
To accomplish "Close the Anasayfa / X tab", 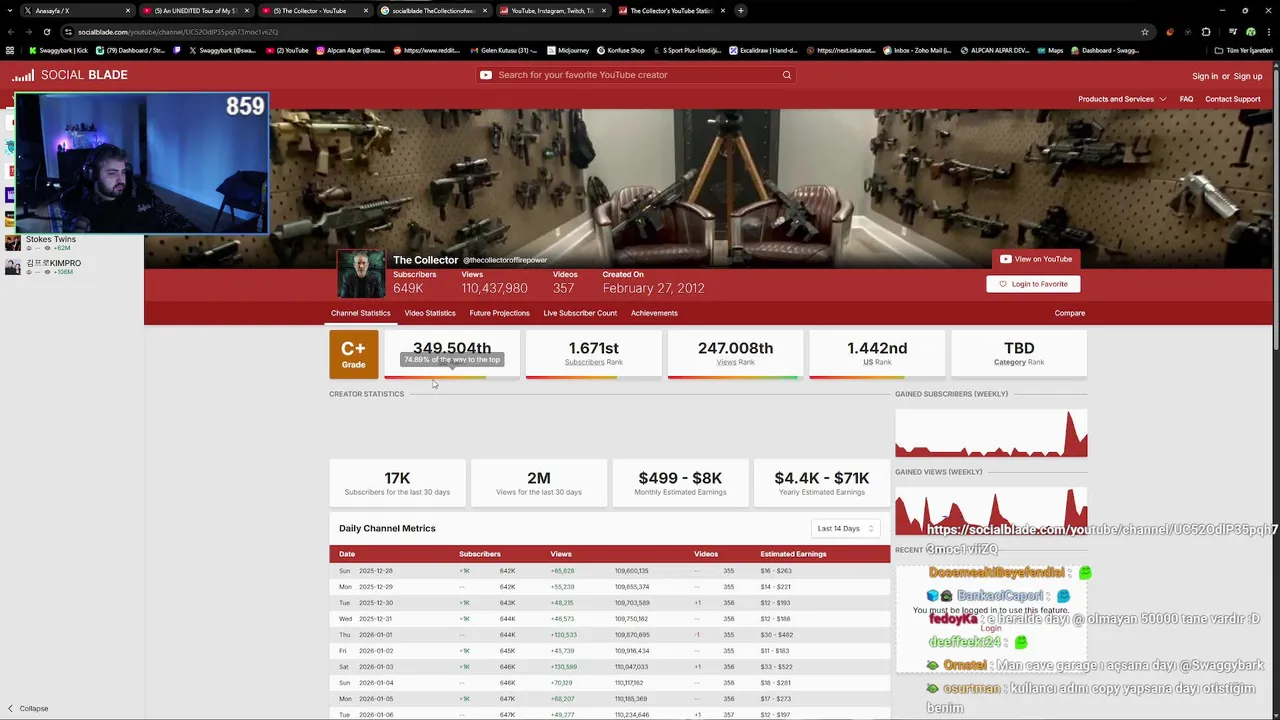I will point(128,11).
